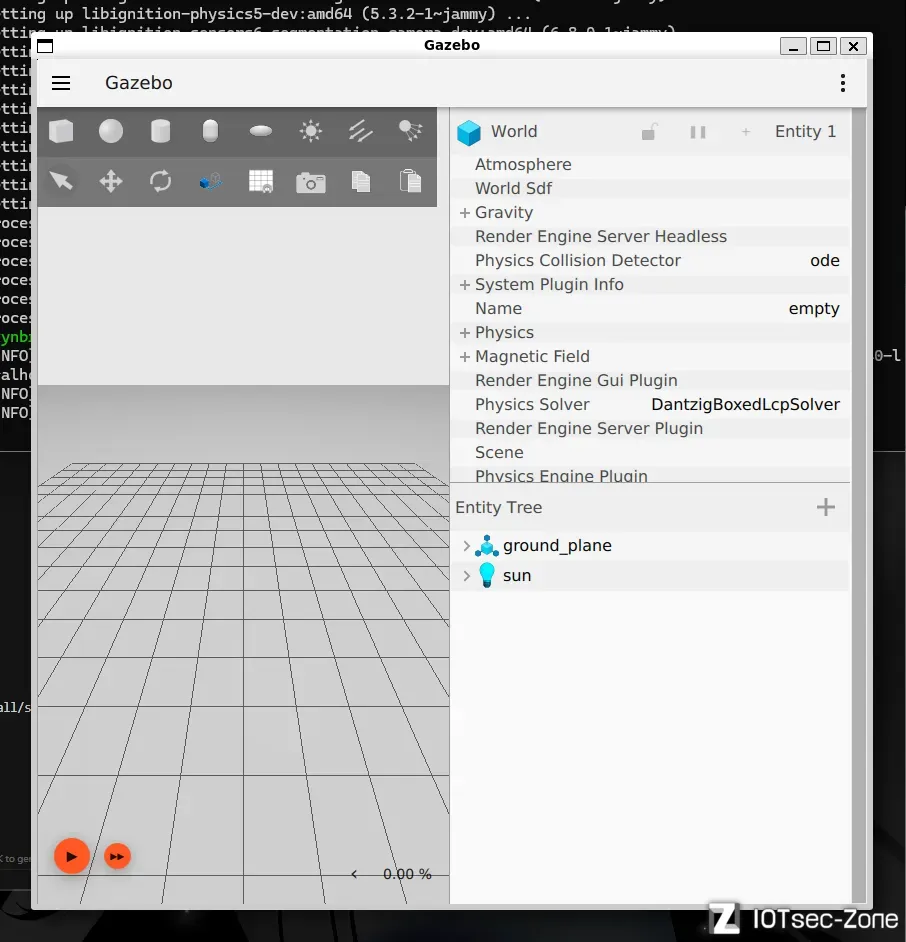This screenshot has width=906, height=942.
Task: Open the grid configuration icon
Action: pos(261,181)
